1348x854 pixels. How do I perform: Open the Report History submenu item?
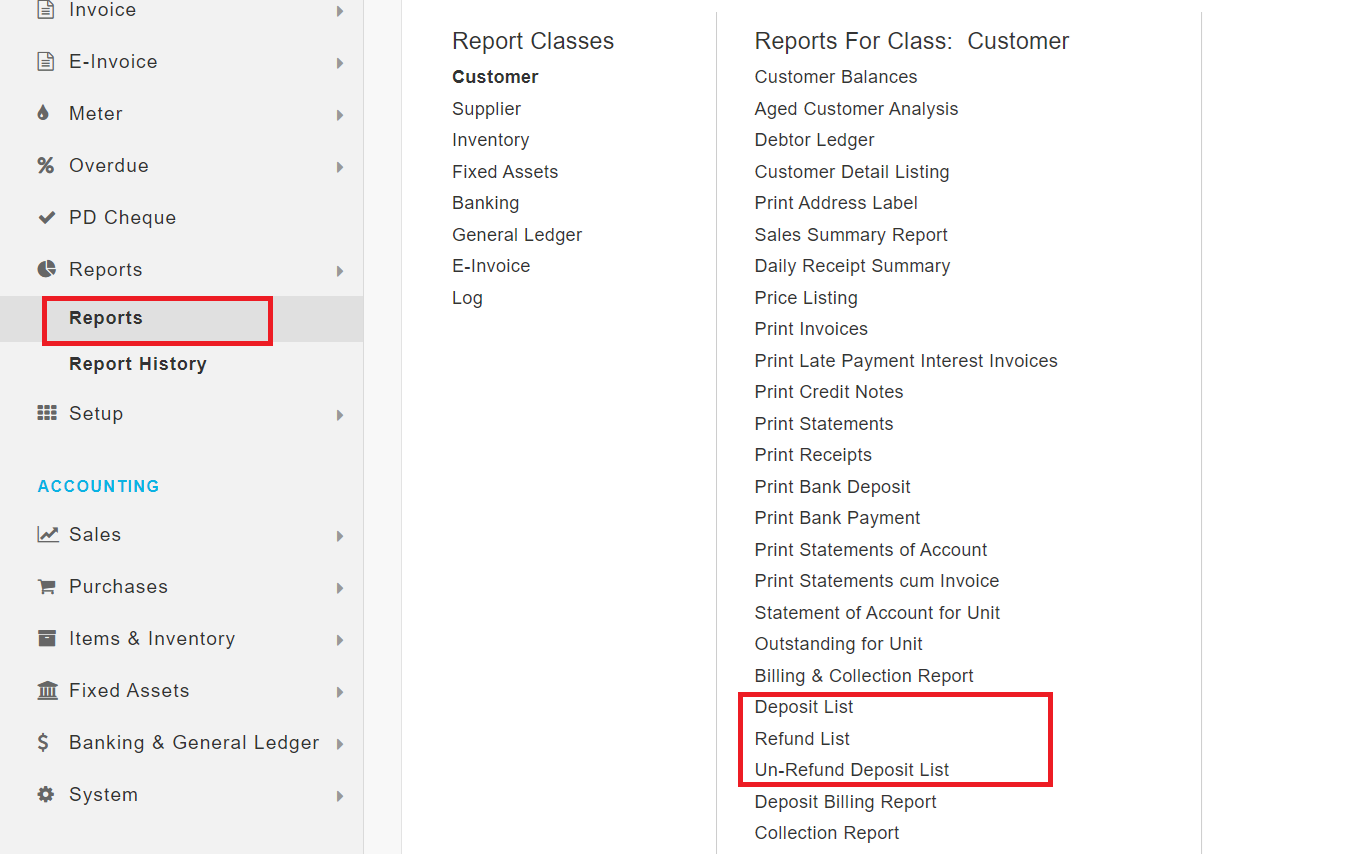[138, 364]
